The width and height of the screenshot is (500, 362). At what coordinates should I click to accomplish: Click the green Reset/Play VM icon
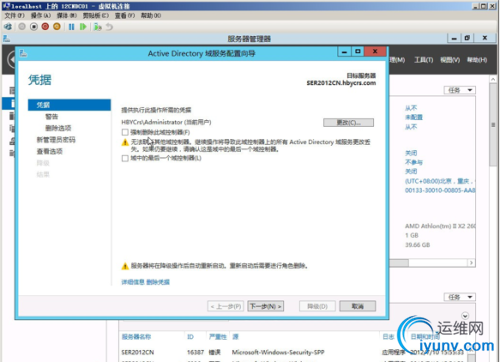83,27
